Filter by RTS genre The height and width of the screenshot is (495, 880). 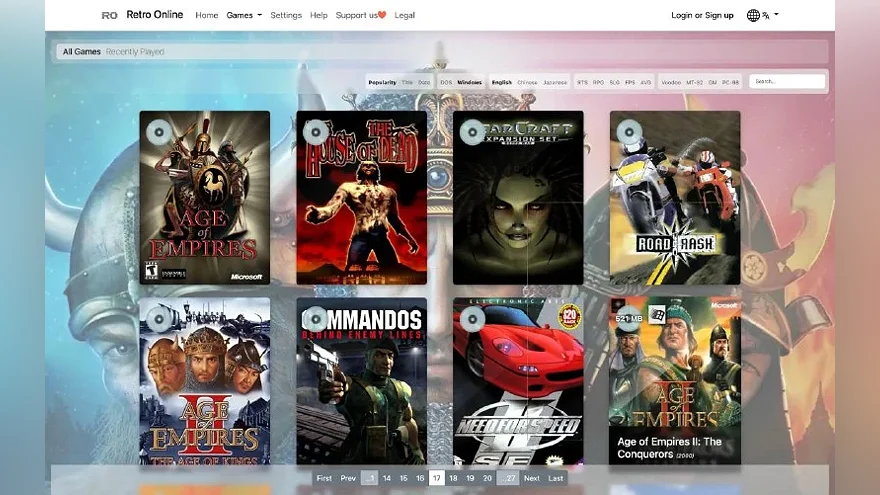(583, 82)
